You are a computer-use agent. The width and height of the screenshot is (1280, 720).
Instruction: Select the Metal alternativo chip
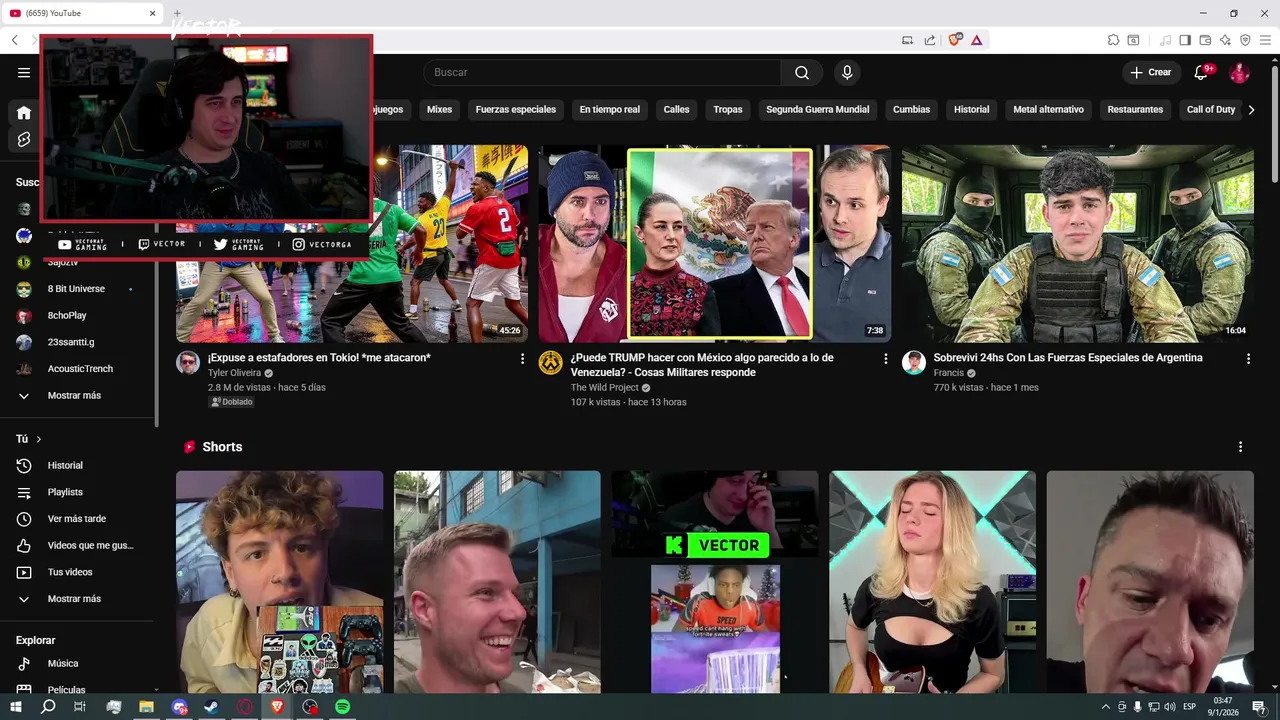point(1048,110)
